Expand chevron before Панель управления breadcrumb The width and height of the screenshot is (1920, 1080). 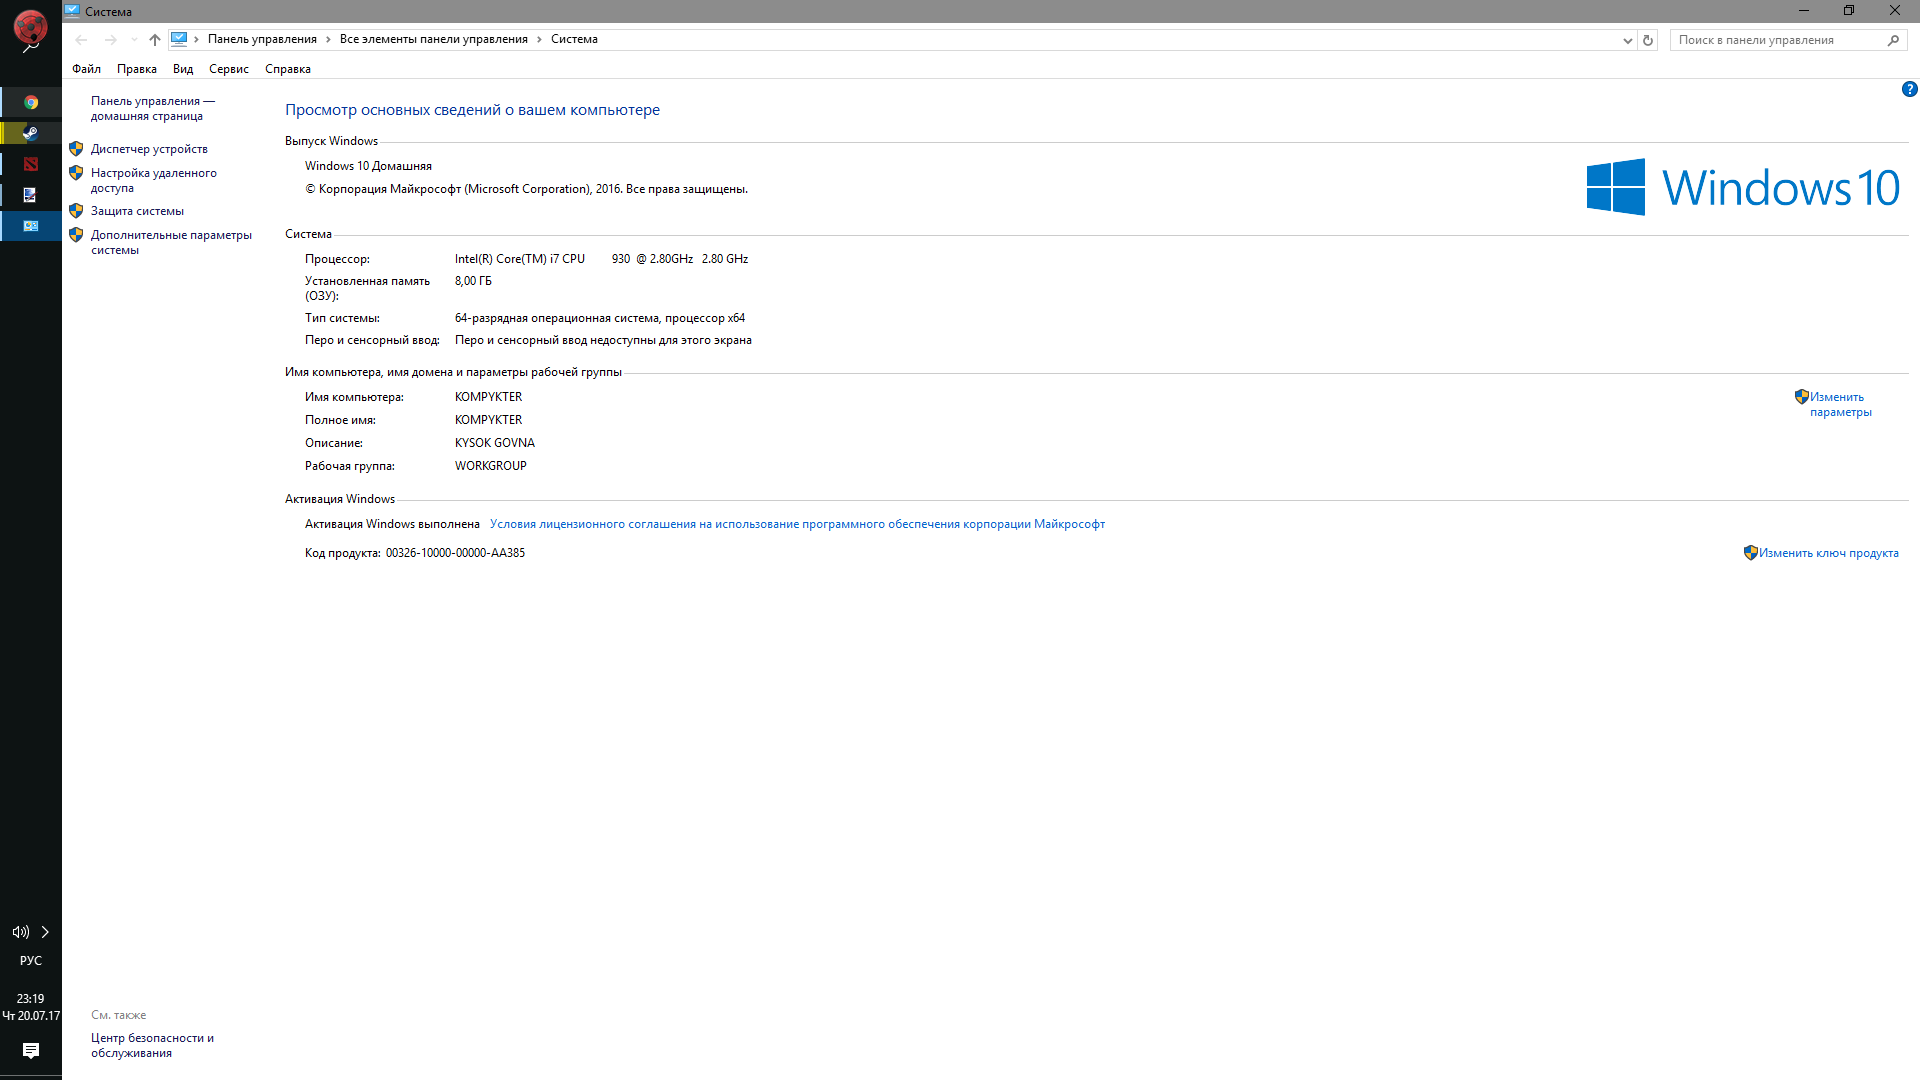(x=197, y=40)
